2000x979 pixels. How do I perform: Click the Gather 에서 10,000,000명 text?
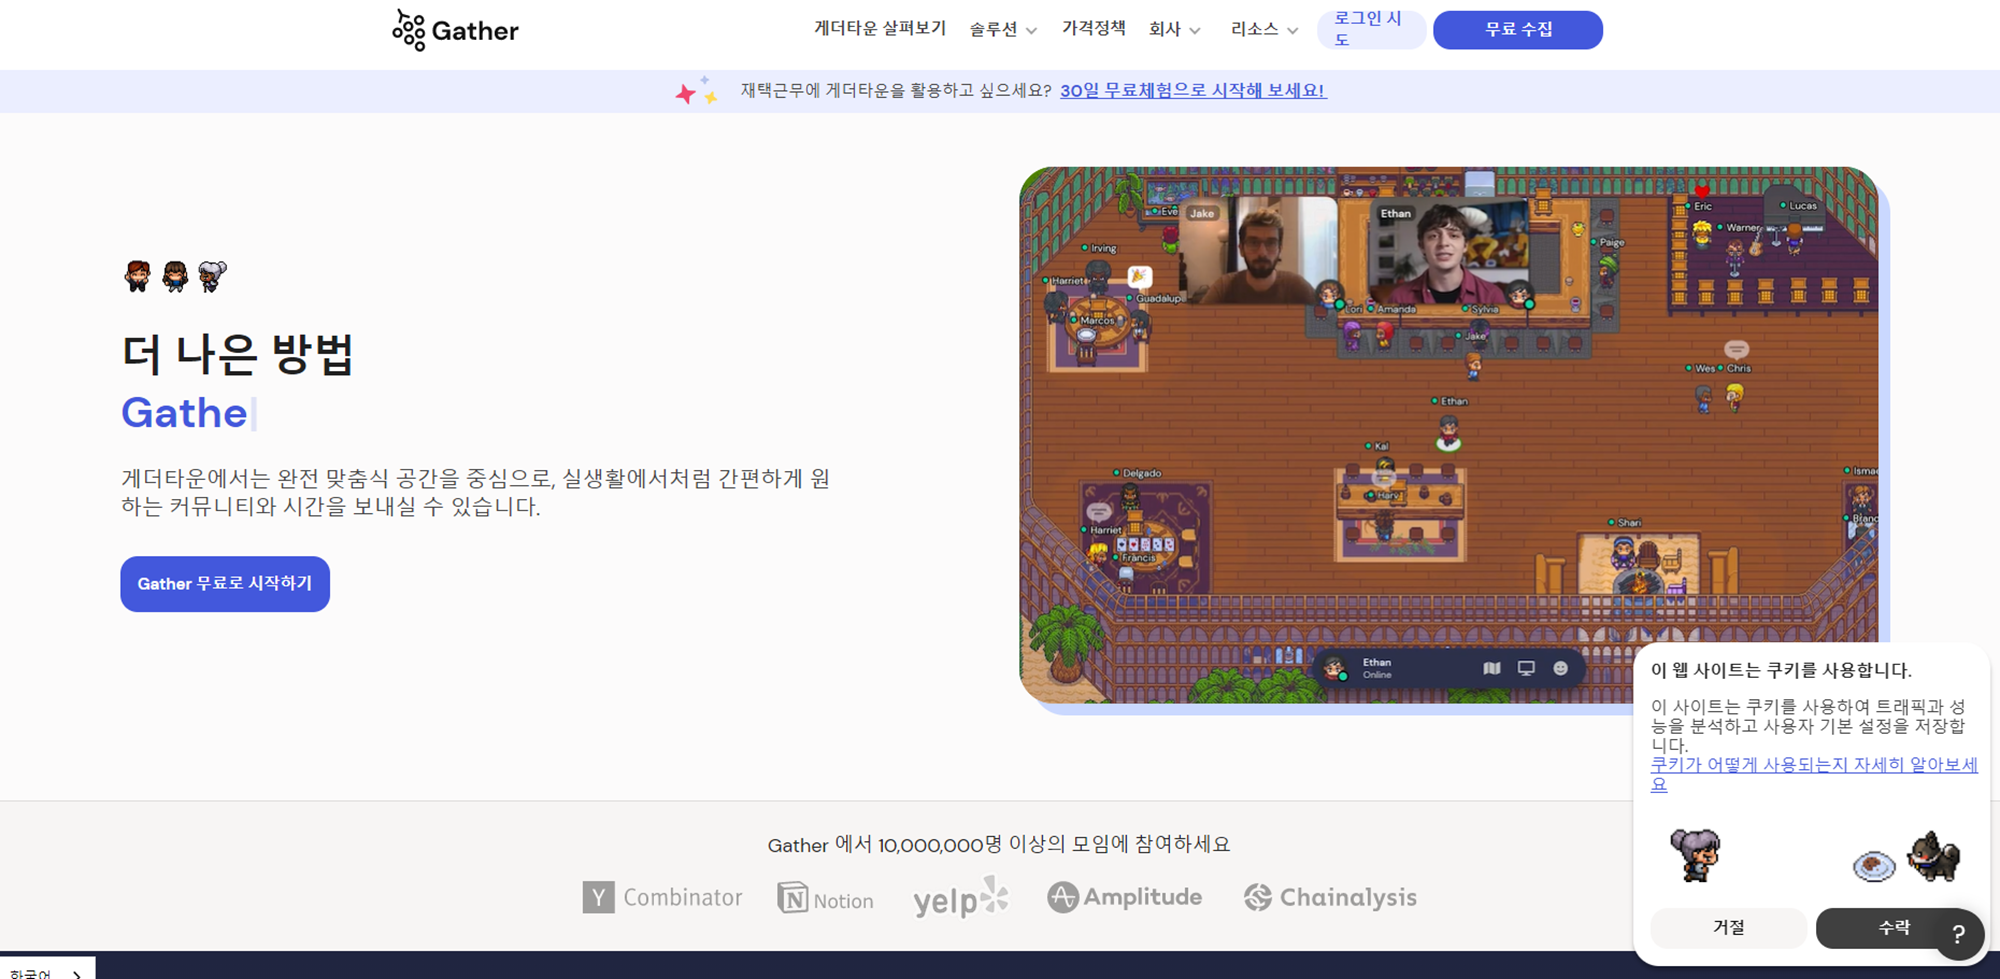coord(885,845)
